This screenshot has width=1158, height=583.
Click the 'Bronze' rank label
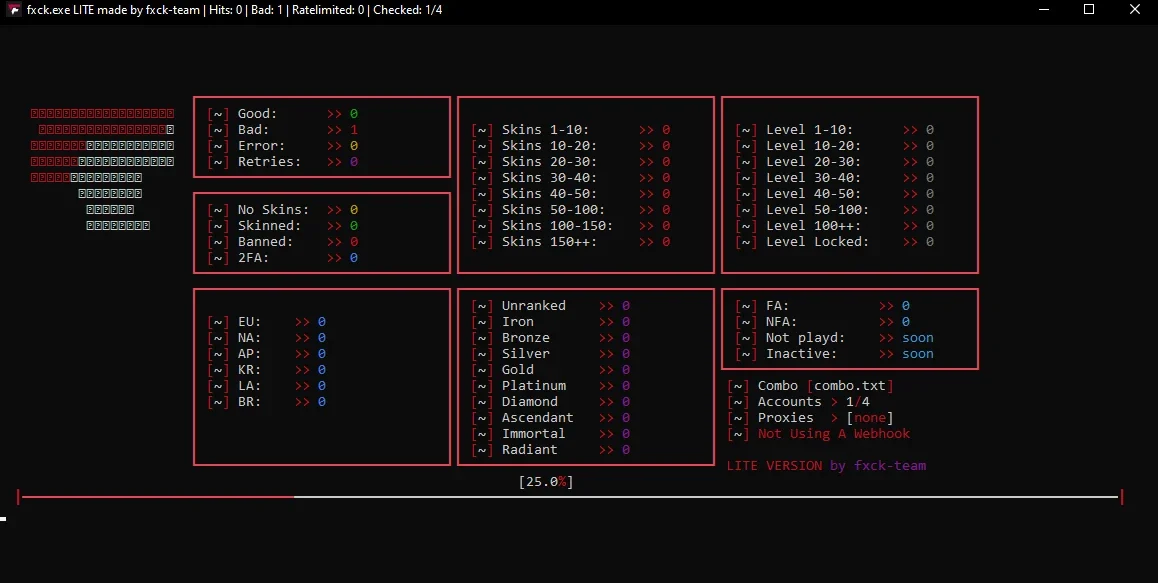(x=526, y=338)
